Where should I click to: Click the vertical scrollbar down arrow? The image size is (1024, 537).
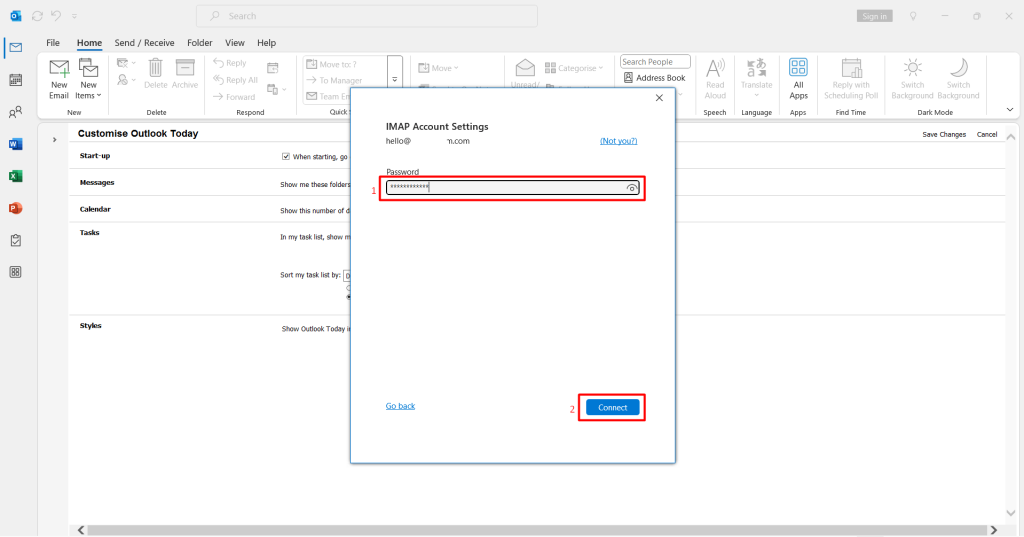1011,513
